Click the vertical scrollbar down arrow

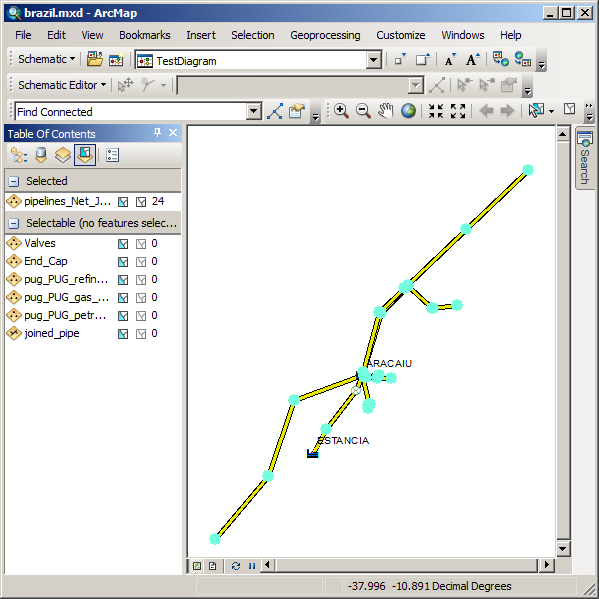(x=562, y=549)
